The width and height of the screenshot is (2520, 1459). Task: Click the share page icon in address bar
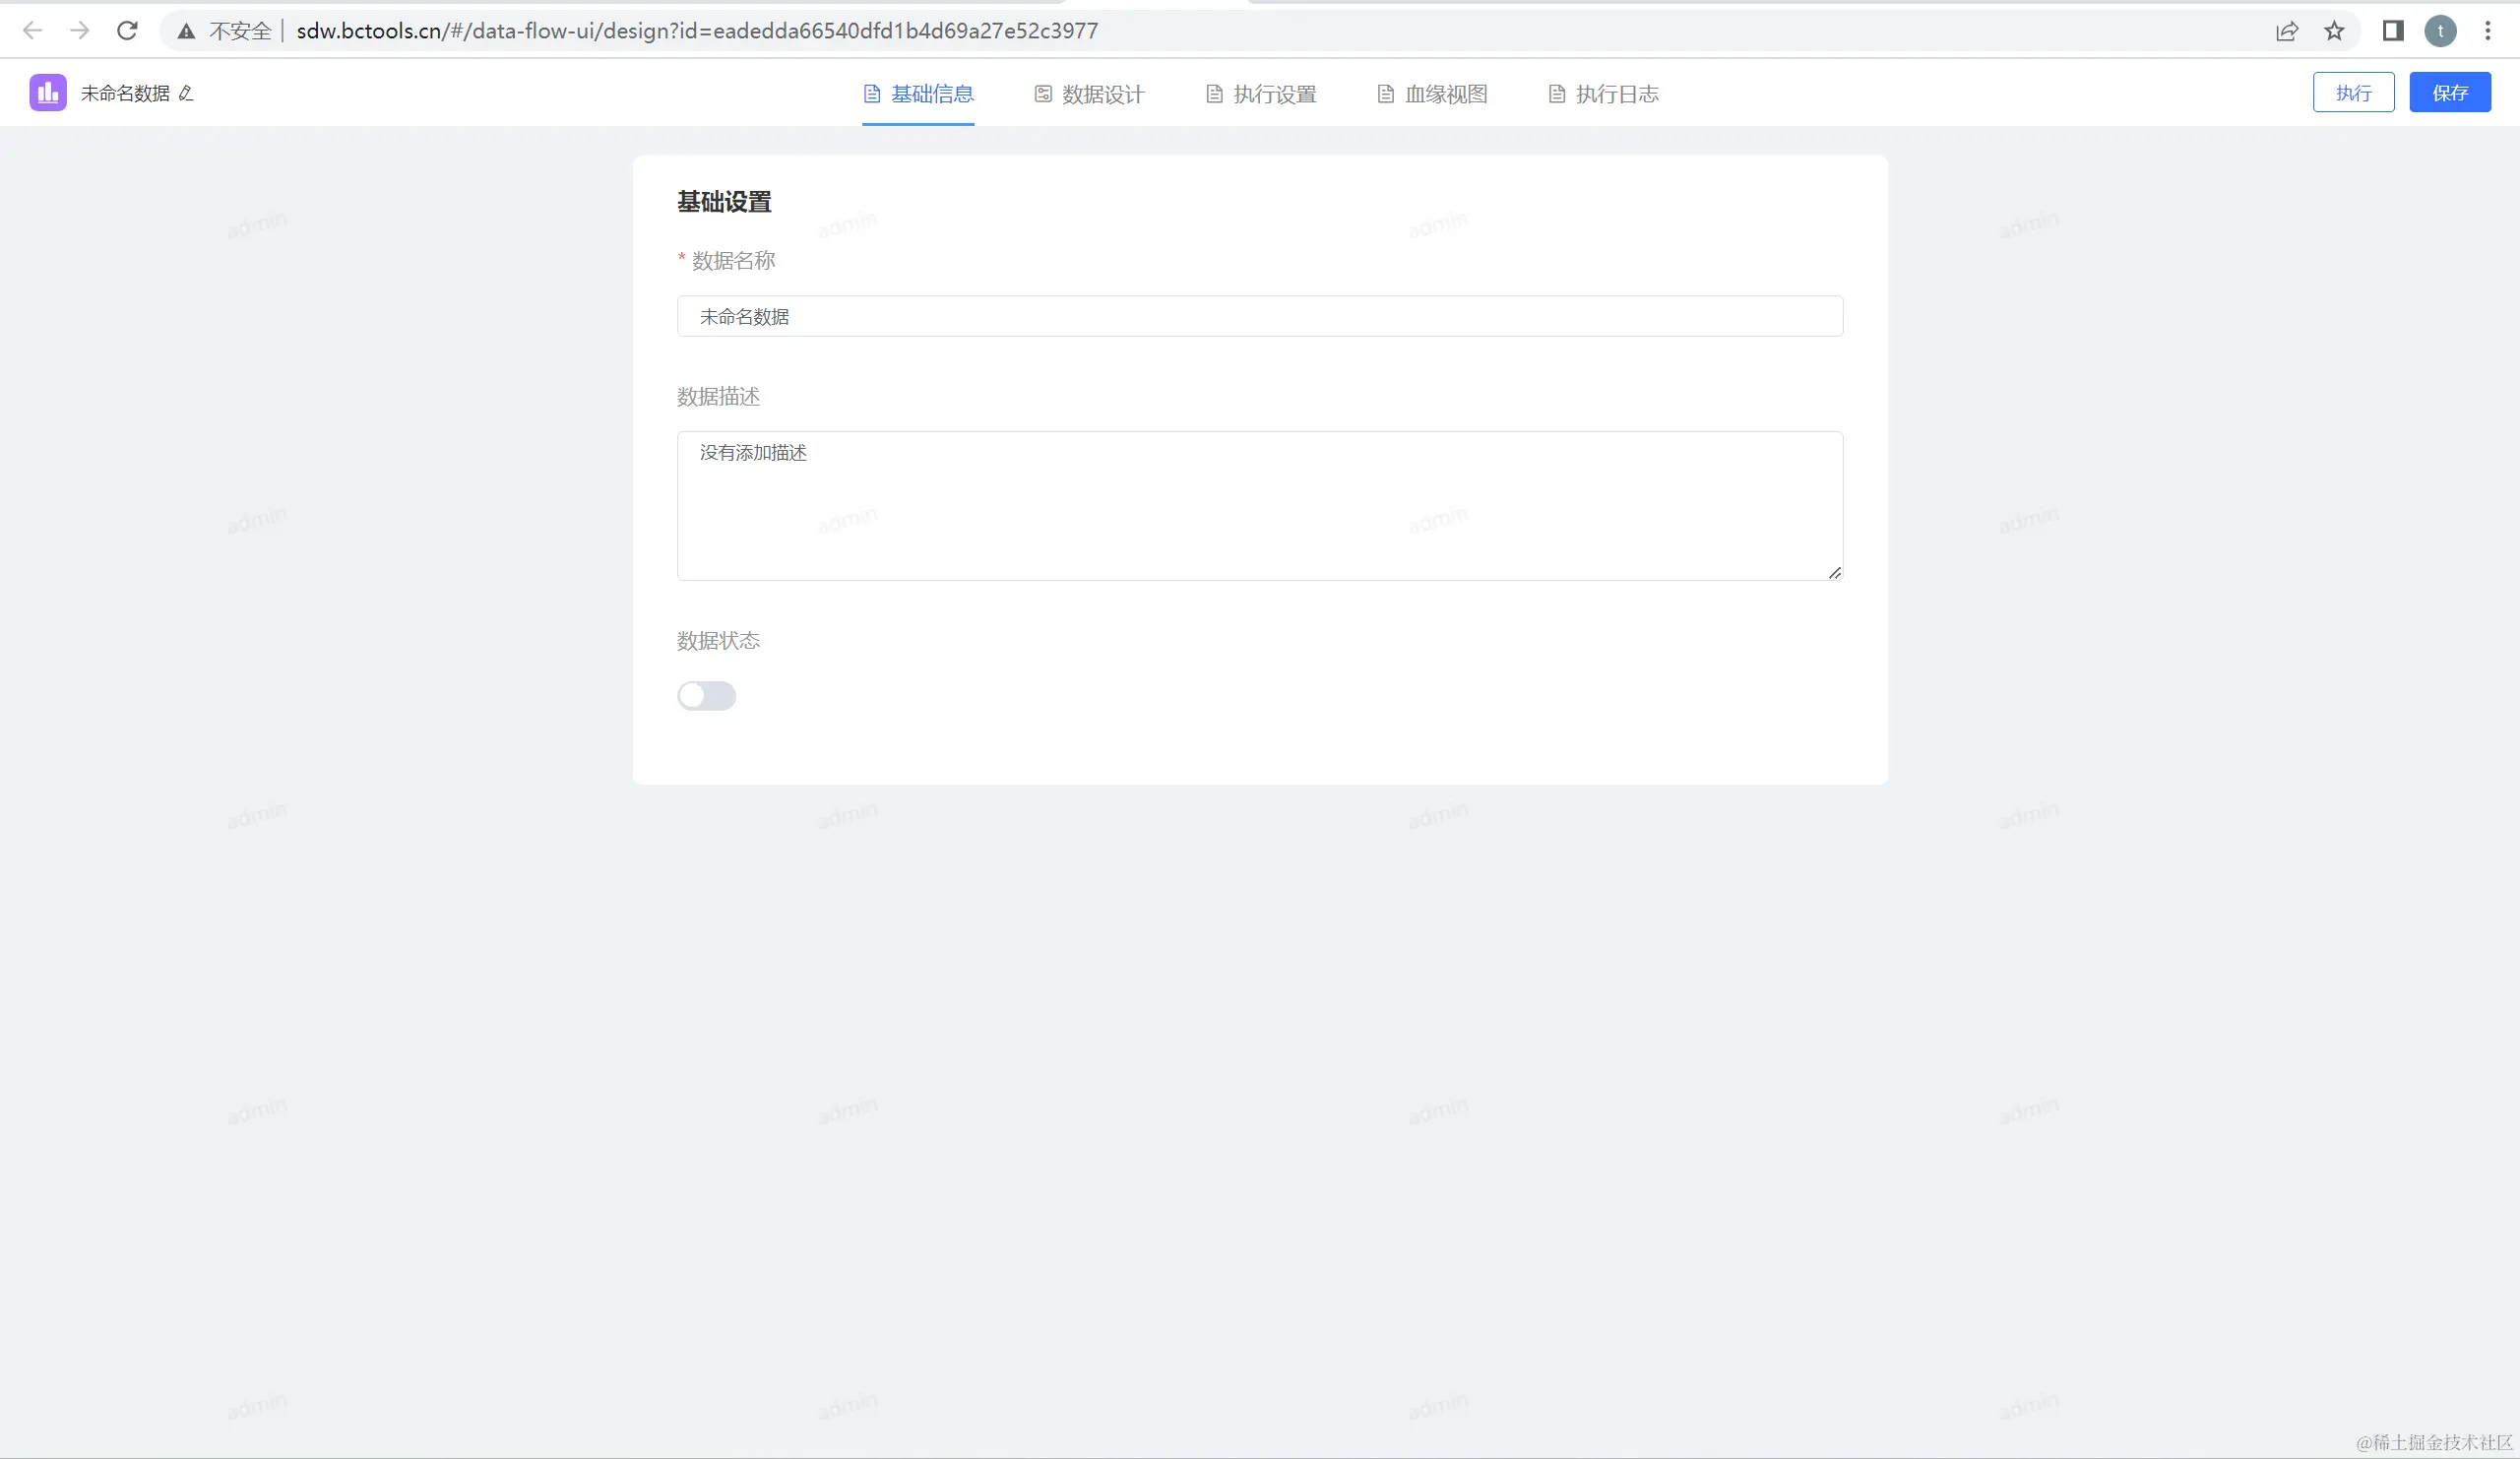click(2287, 31)
